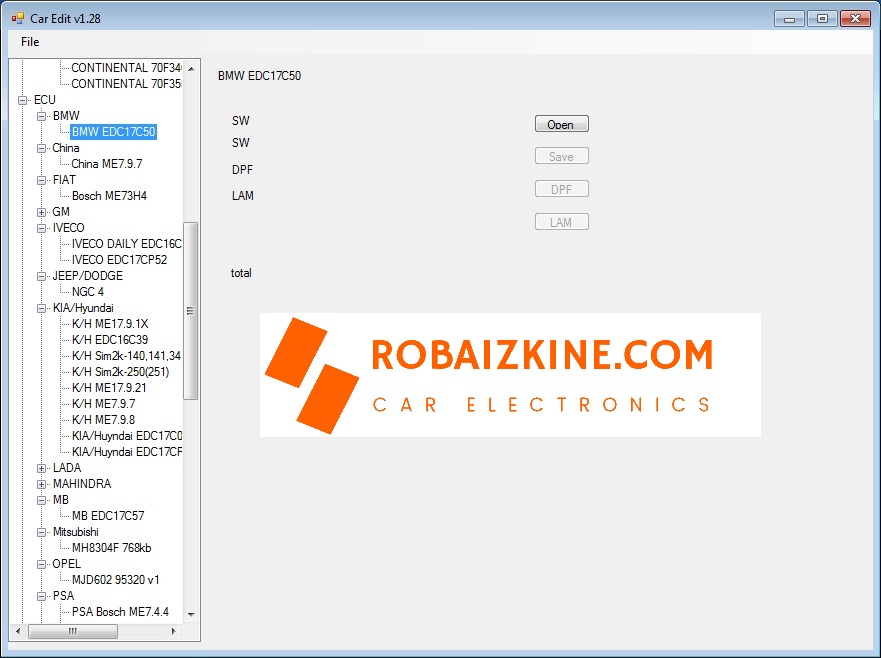Choose Bosch ME73H4 under FIAT
Screen dimensions: 881x658
coord(109,196)
